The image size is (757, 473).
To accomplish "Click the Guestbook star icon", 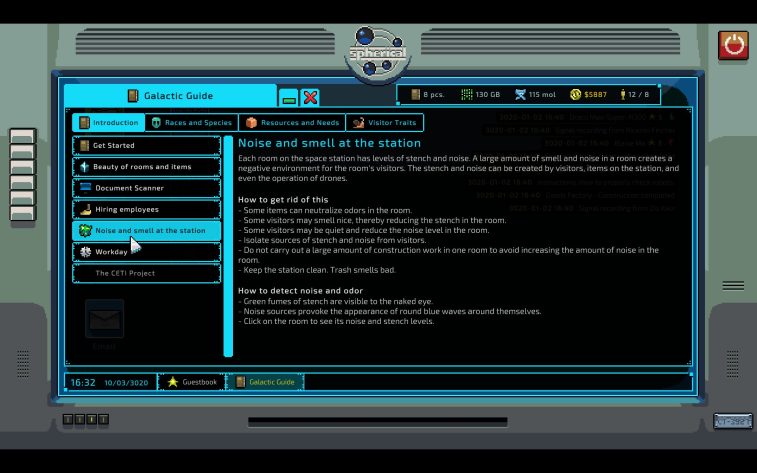I will coord(172,382).
